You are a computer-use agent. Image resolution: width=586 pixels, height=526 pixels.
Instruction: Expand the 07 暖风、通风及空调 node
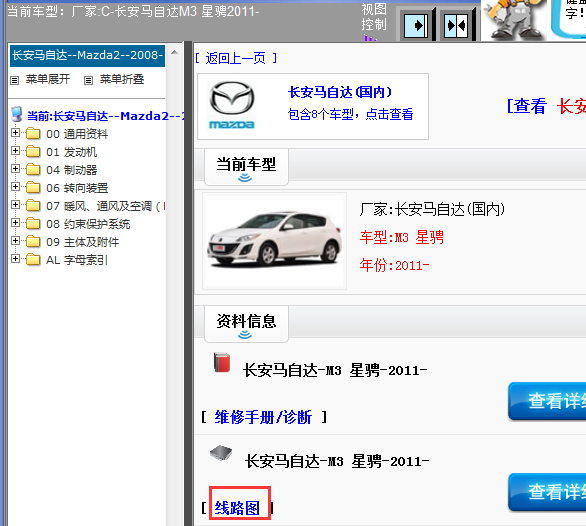tap(15, 204)
